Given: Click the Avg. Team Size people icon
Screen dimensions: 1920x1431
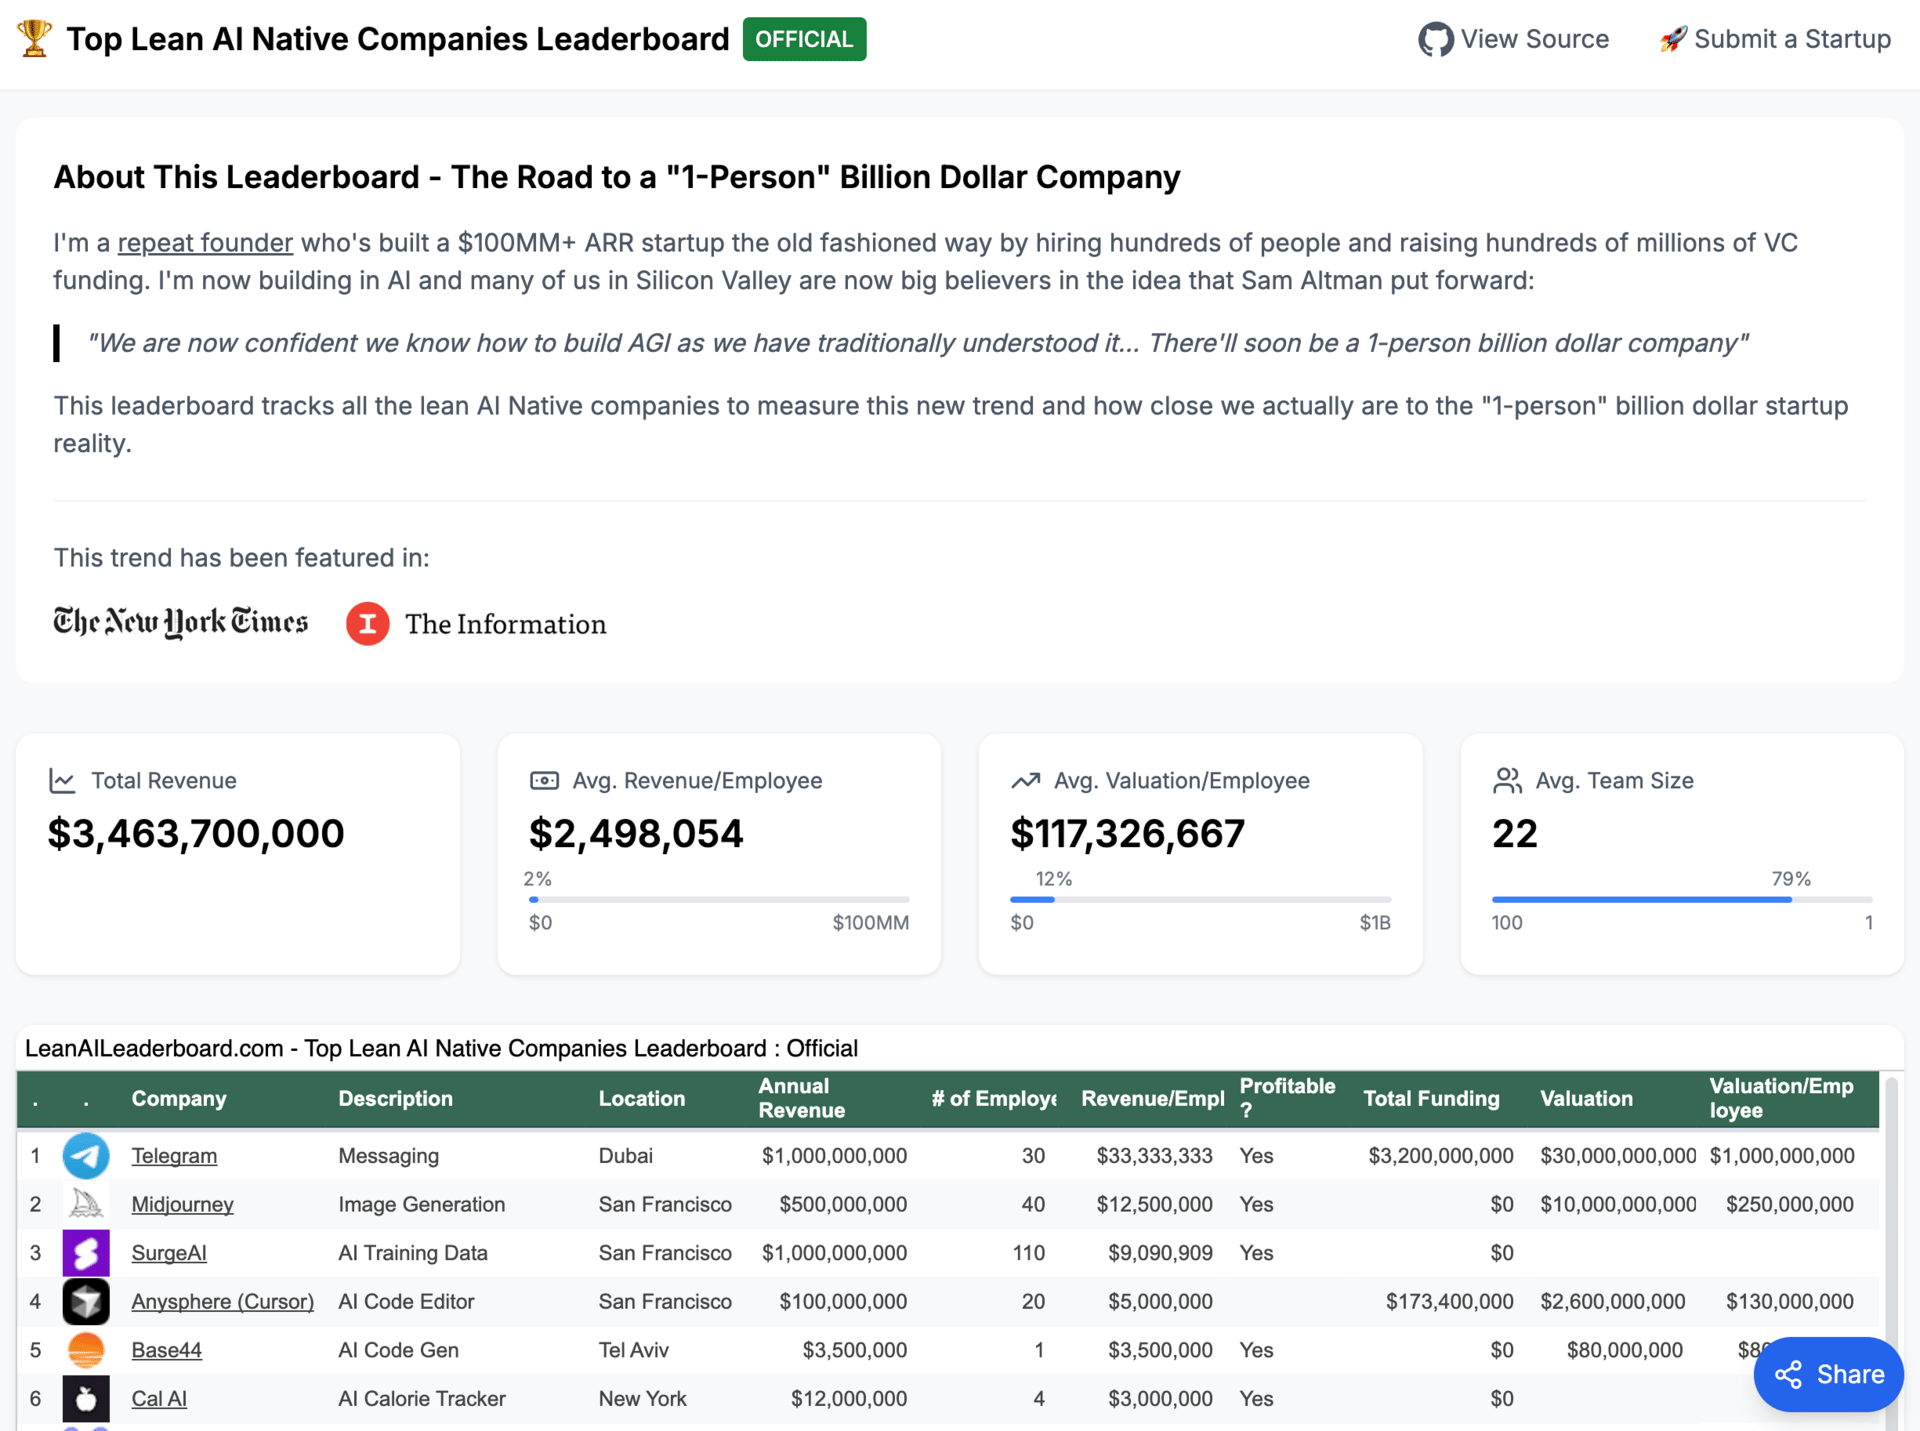Looking at the screenshot, I should 1507,781.
